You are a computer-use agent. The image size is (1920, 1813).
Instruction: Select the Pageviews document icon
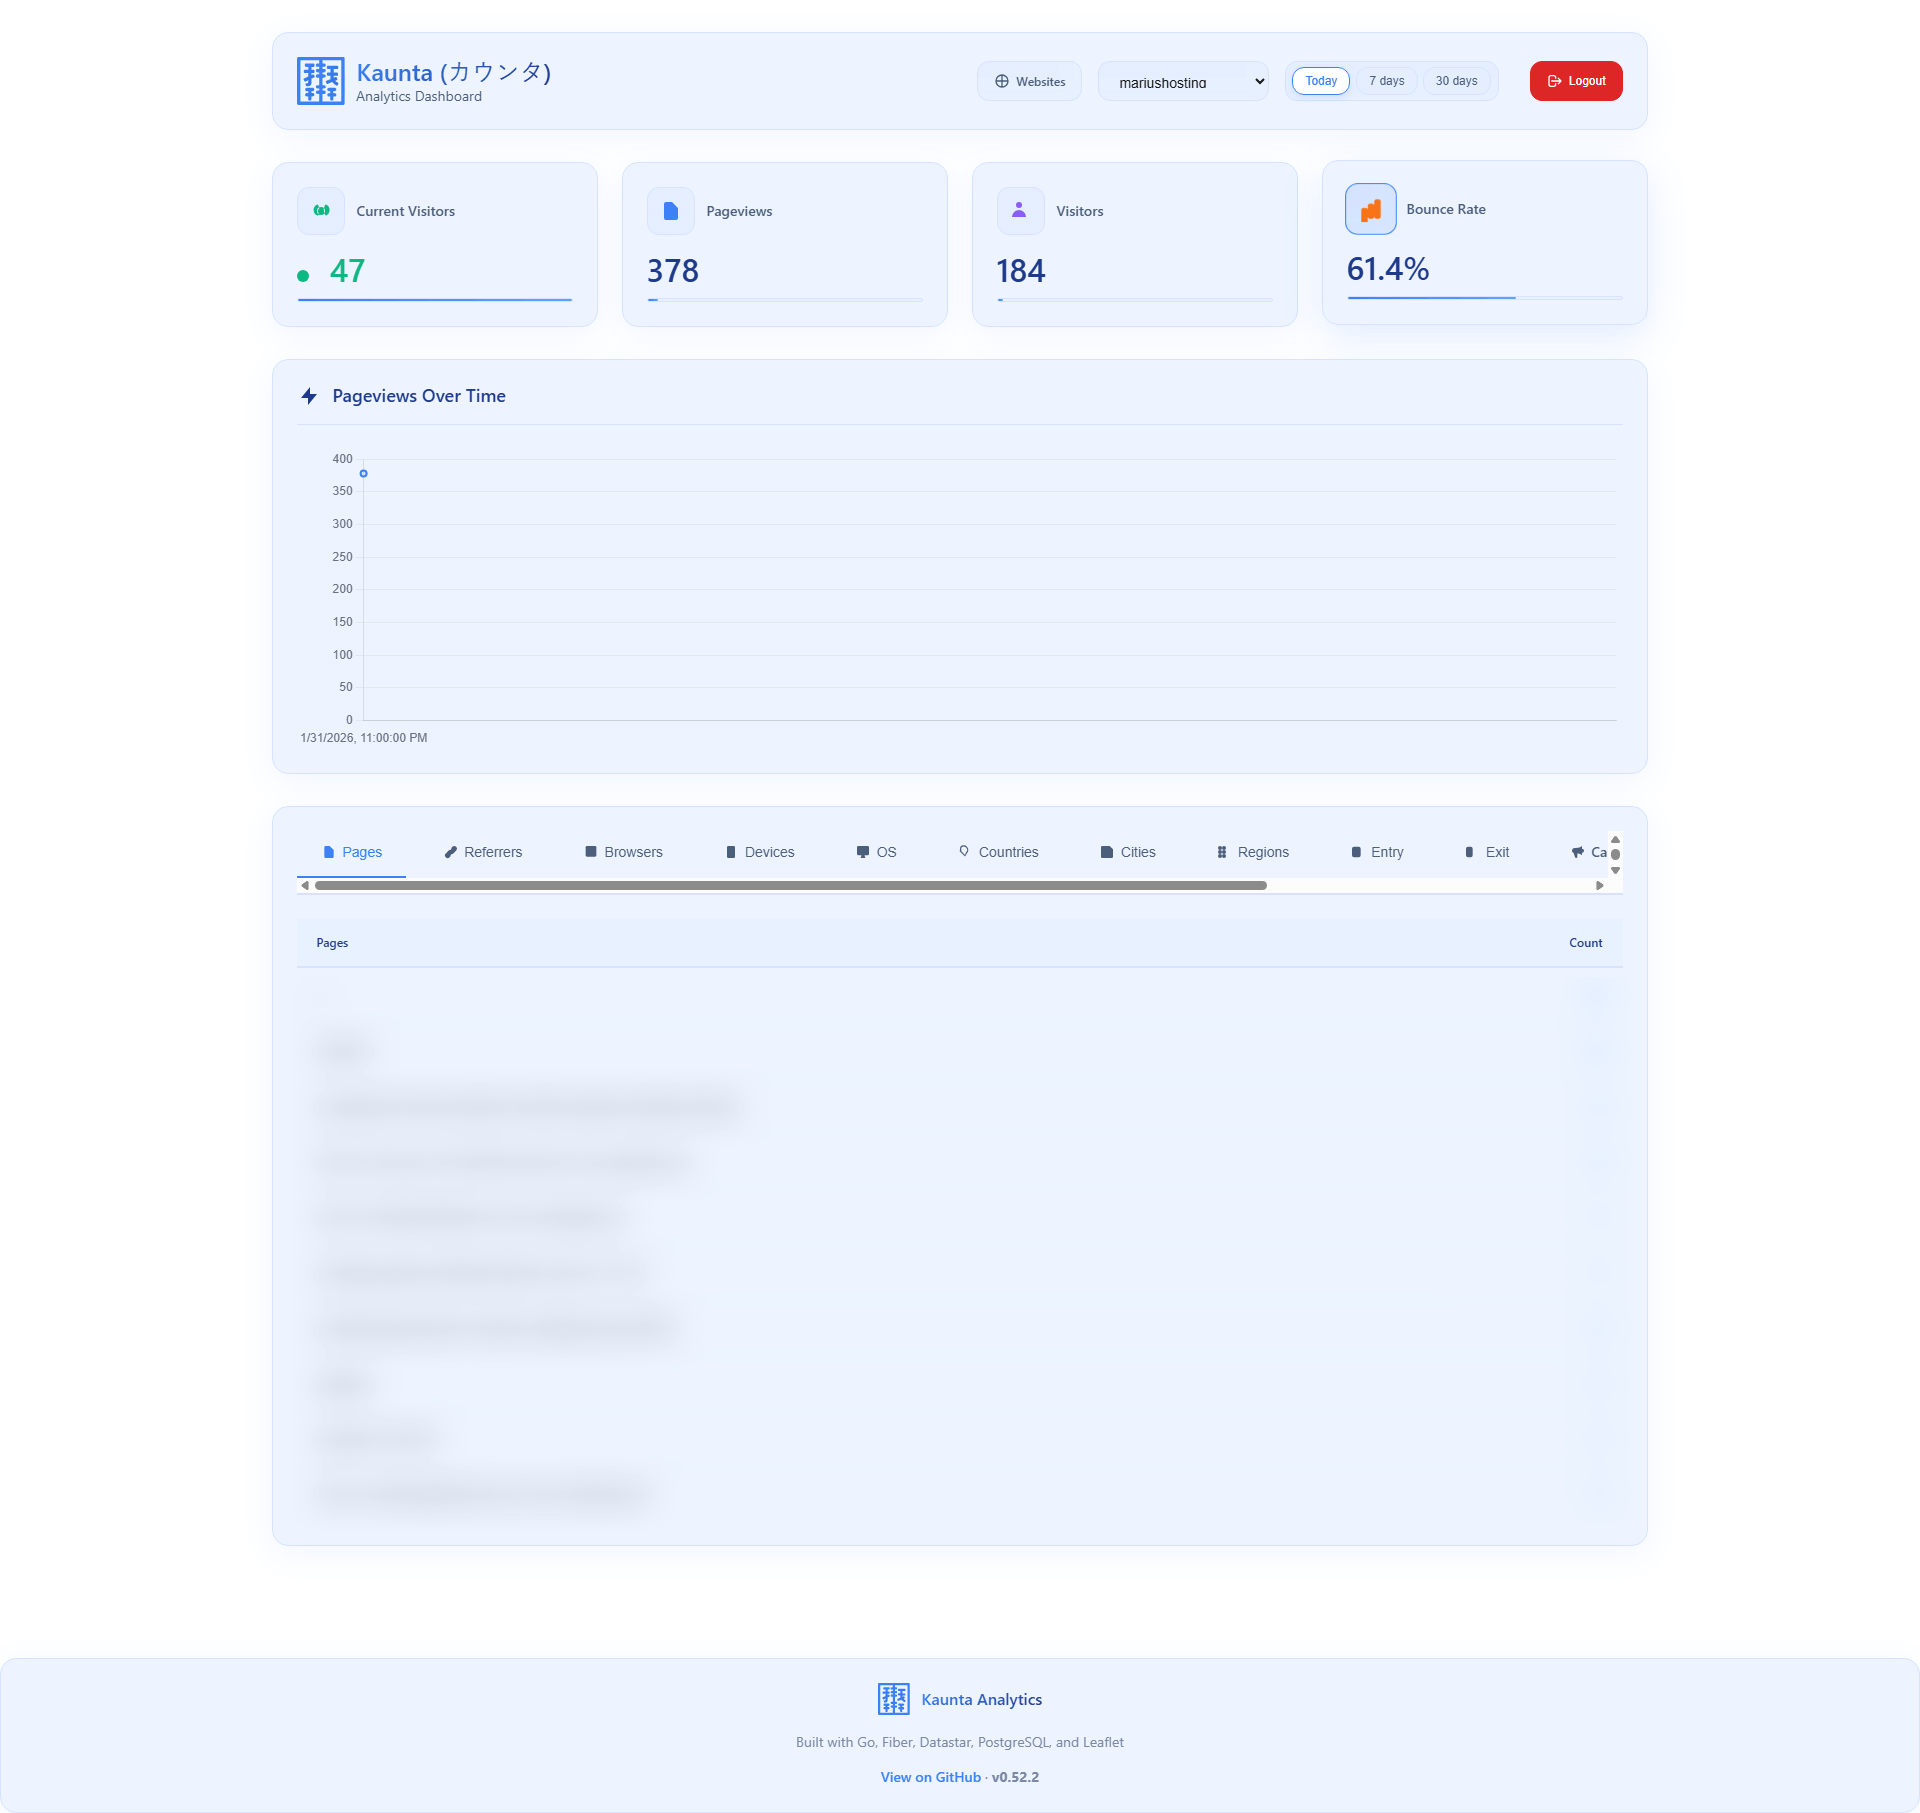pyautogui.click(x=670, y=210)
